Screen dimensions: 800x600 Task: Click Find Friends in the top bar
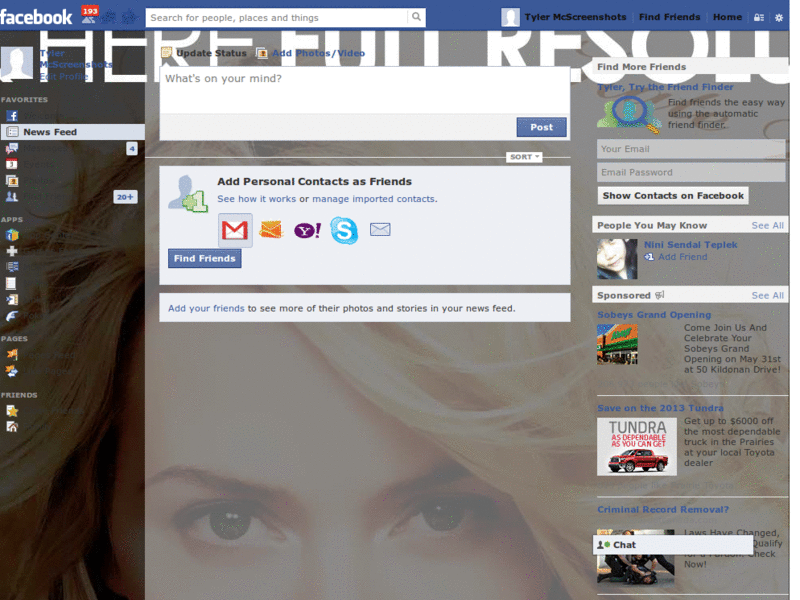point(669,17)
